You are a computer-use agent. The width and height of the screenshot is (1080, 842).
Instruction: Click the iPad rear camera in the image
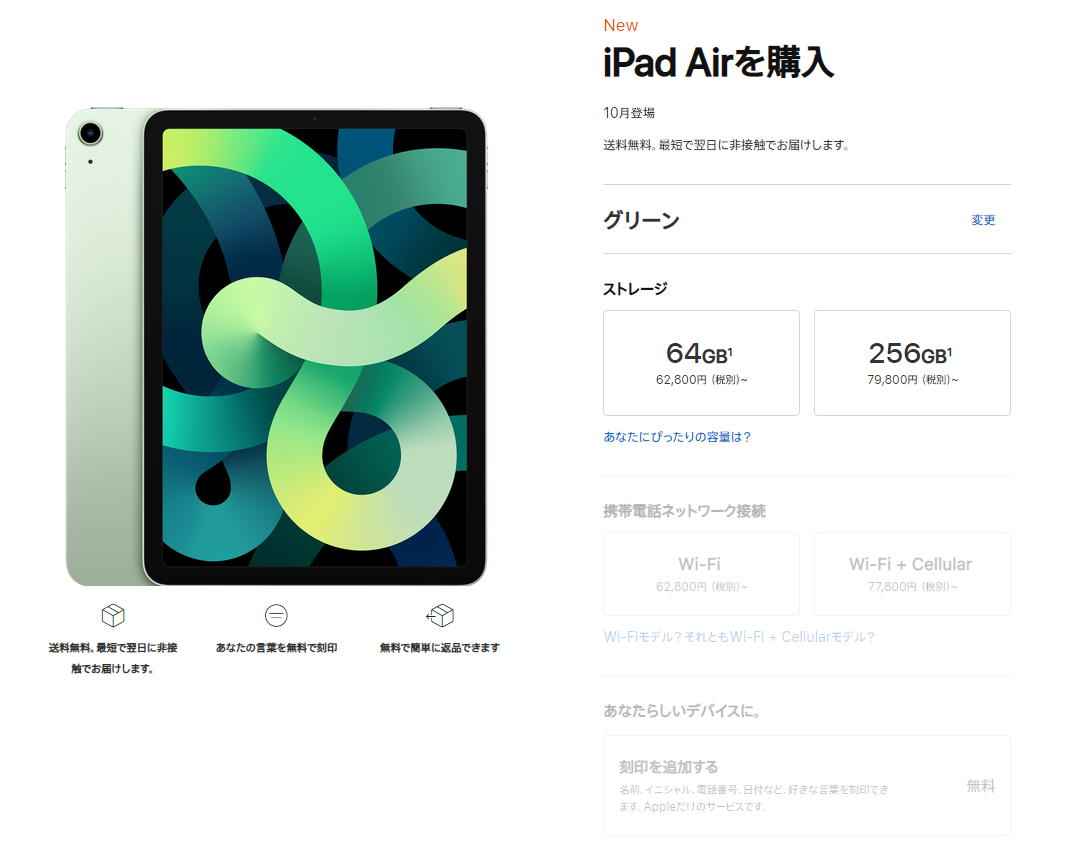pos(90,133)
